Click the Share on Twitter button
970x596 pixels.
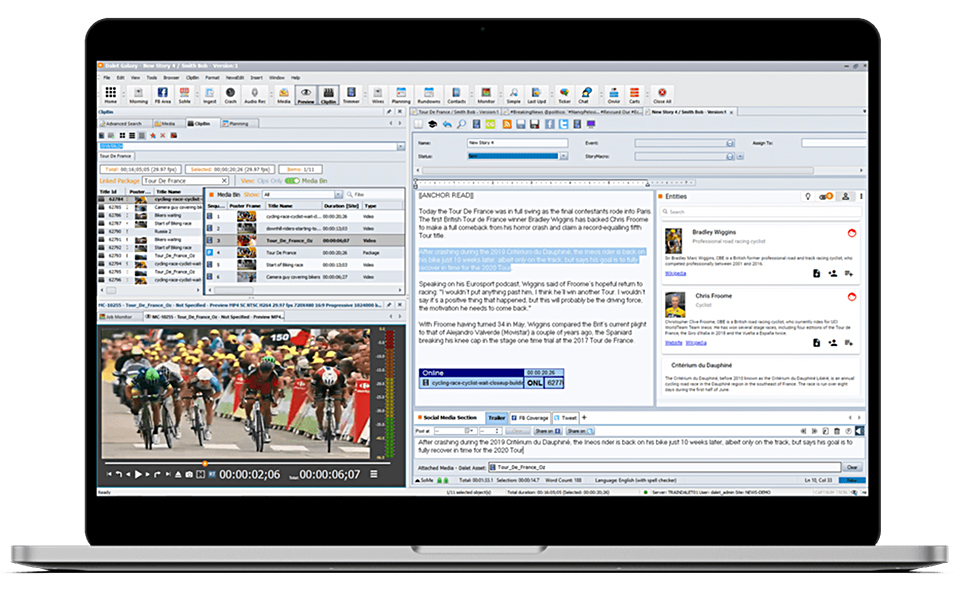(x=580, y=431)
